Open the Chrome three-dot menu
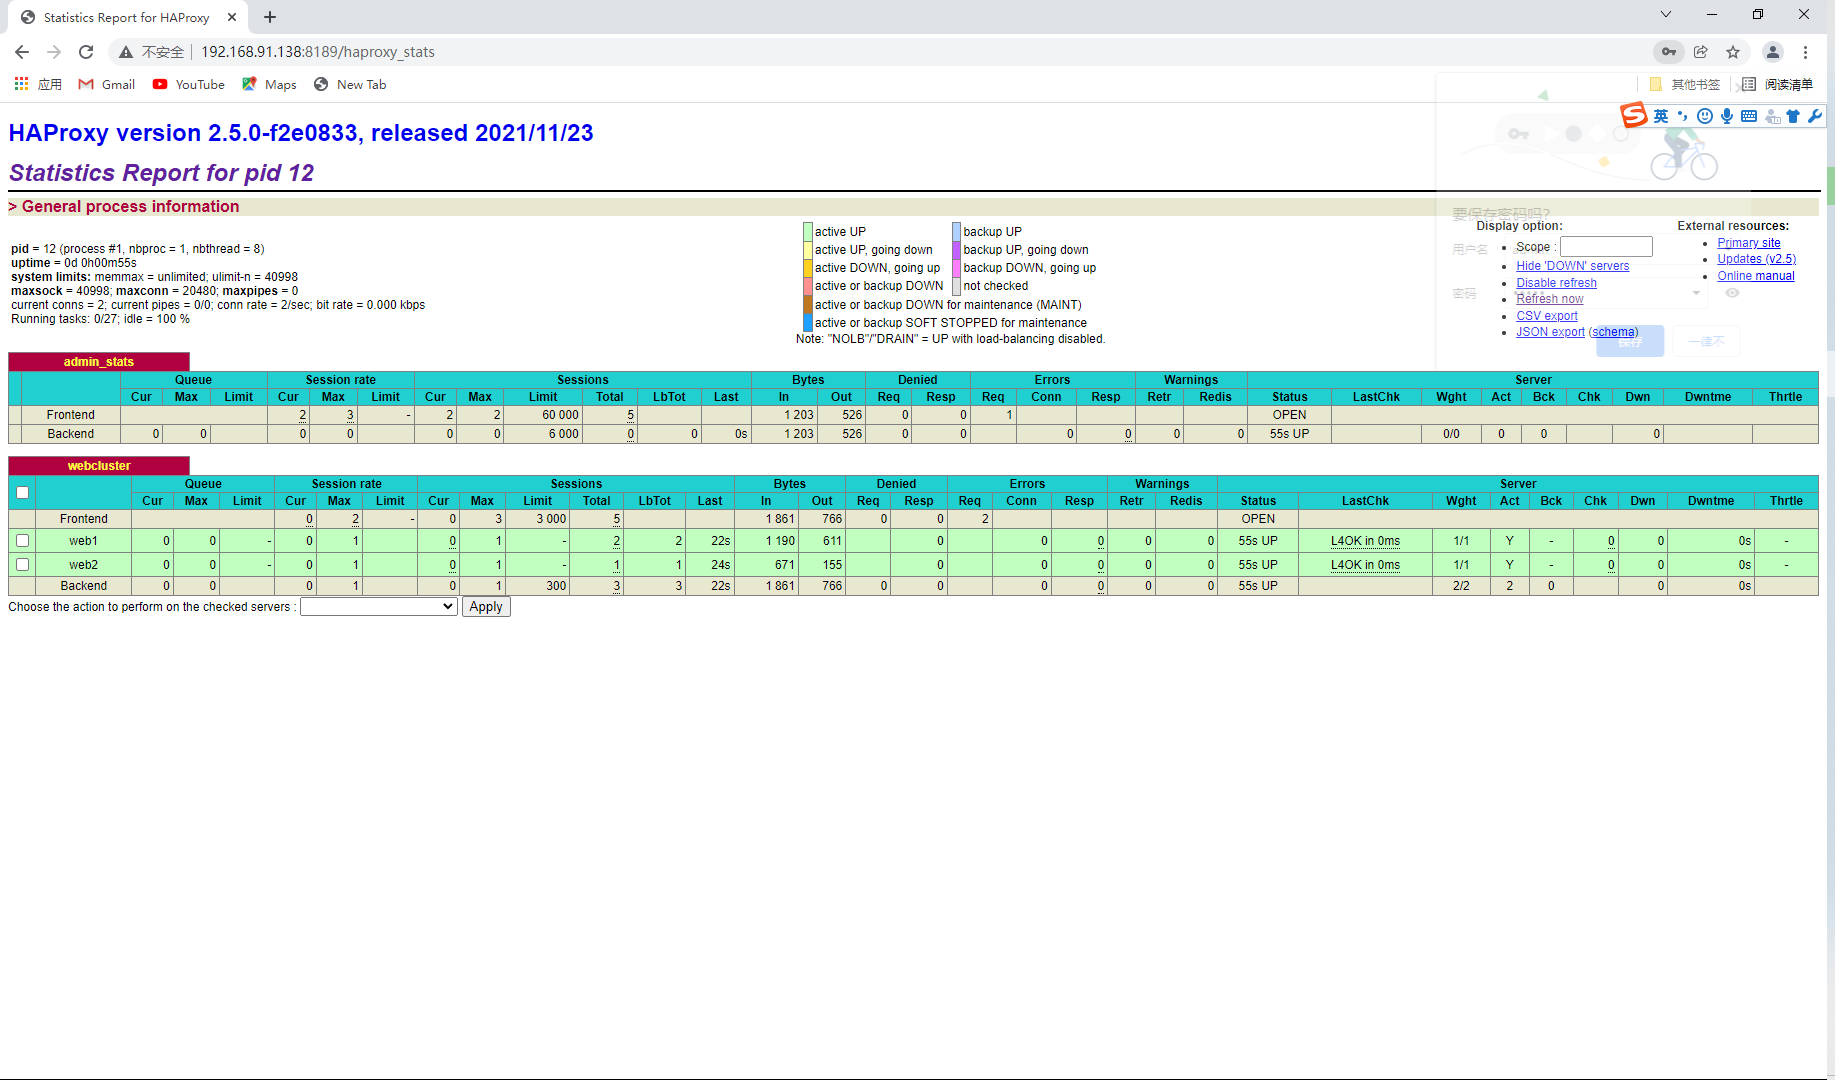The image size is (1835, 1080). coord(1805,52)
